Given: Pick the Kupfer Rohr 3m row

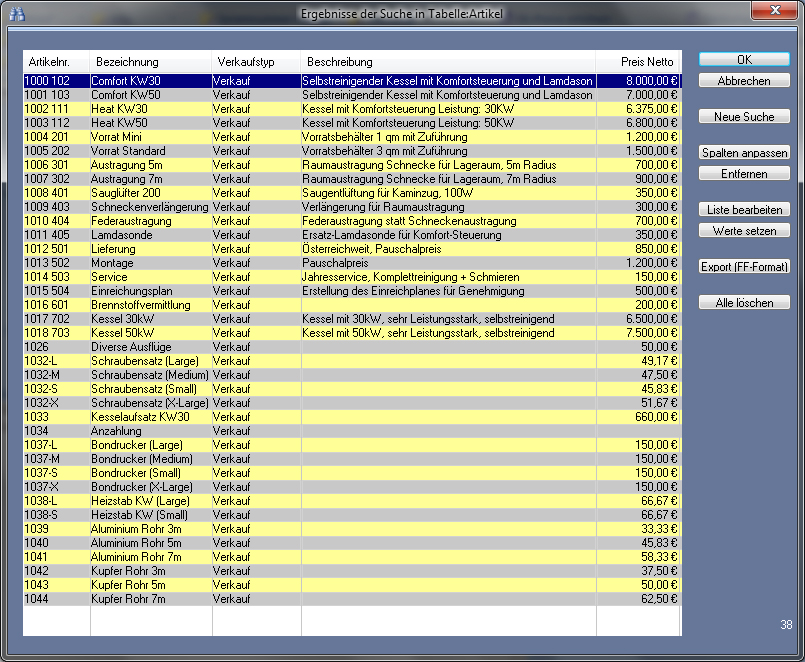Looking at the screenshot, I should pos(352,571).
